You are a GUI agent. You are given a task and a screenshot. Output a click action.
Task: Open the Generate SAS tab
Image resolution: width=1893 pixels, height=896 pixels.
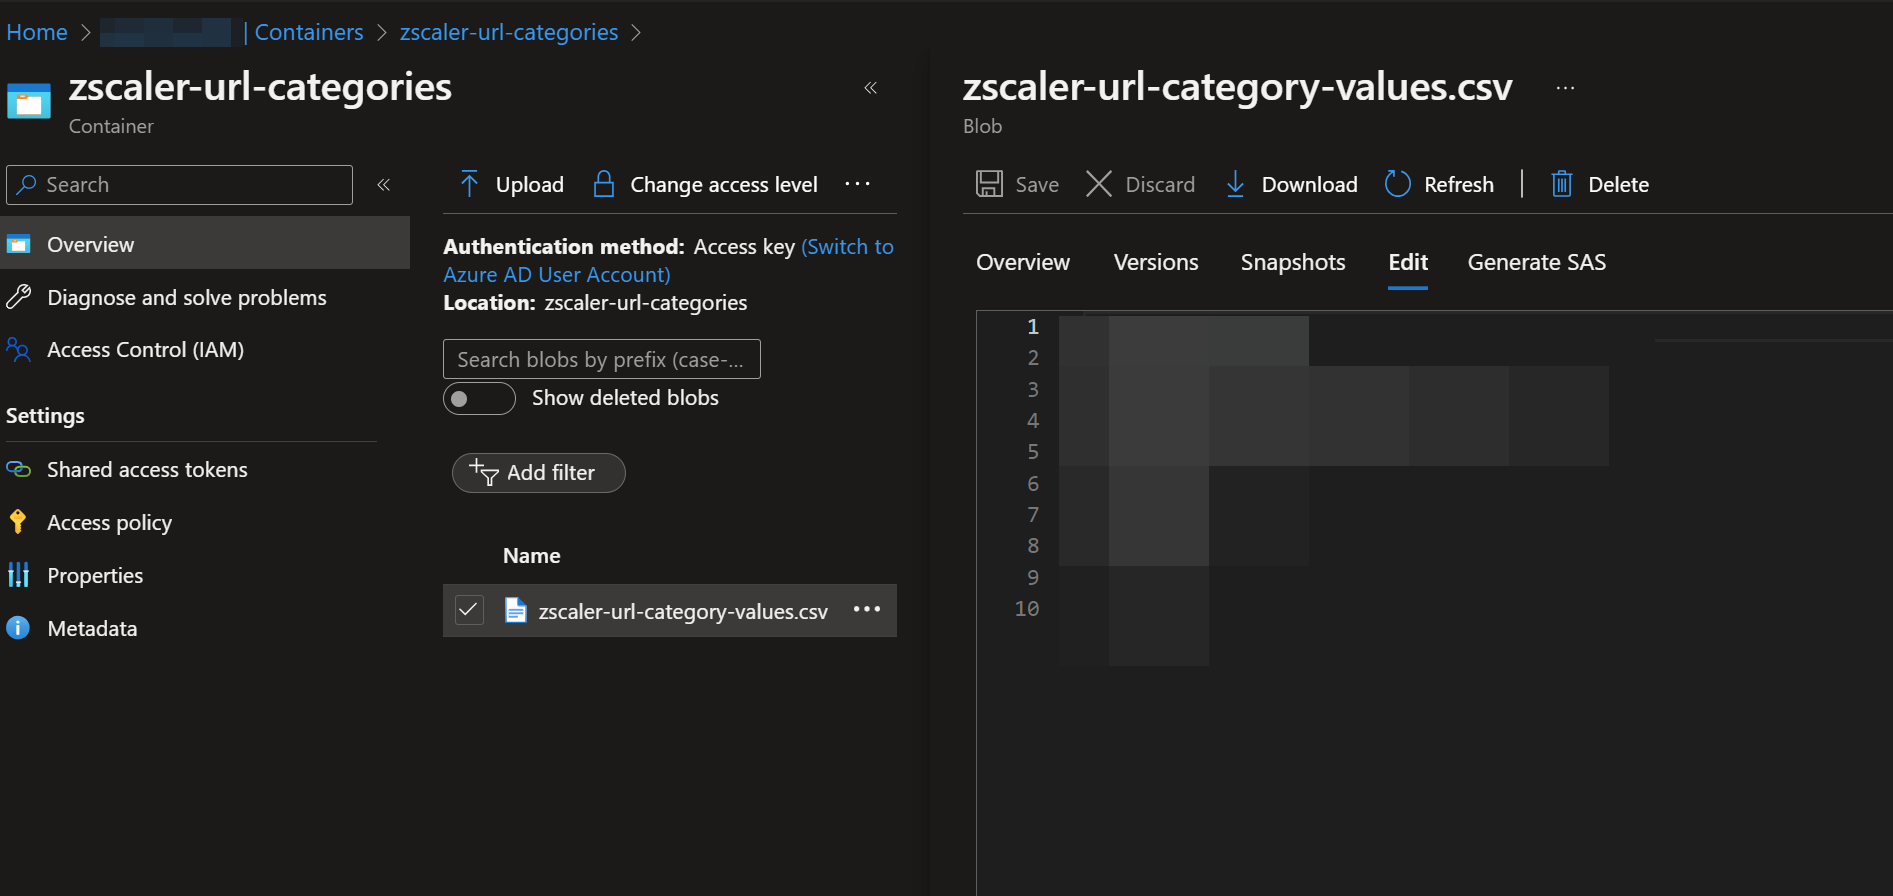(x=1536, y=262)
